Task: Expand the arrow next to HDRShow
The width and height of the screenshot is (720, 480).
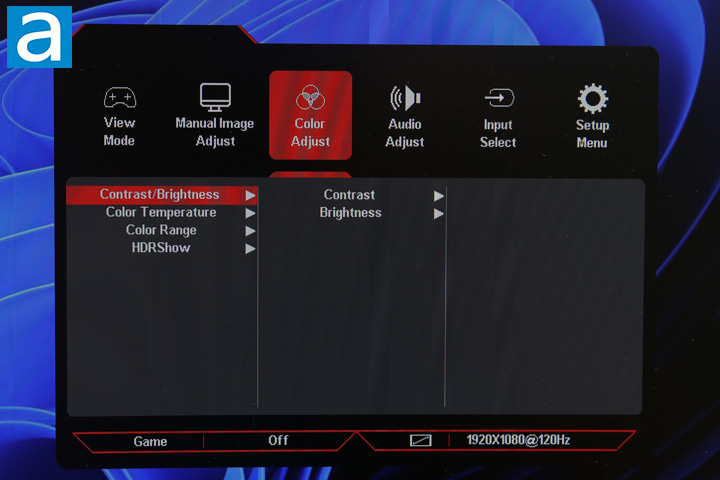Action: (x=250, y=248)
